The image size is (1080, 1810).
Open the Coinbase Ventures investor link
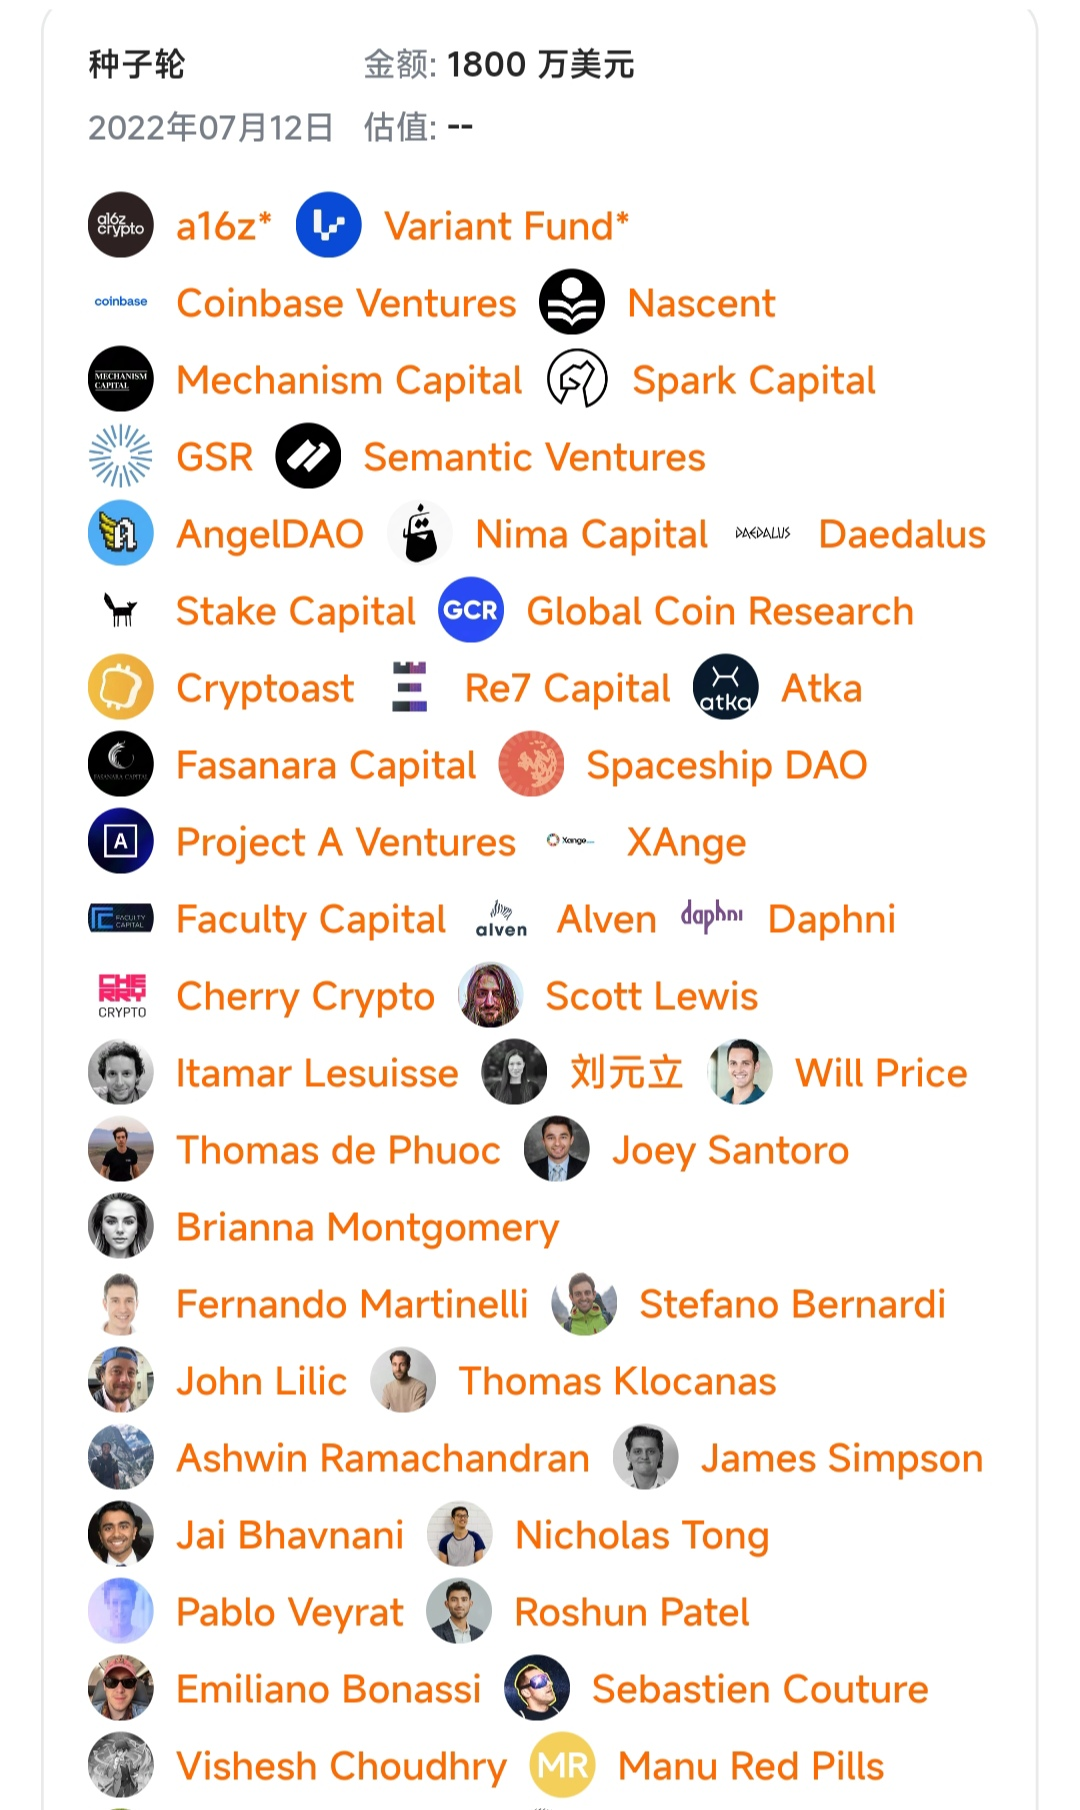346,303
